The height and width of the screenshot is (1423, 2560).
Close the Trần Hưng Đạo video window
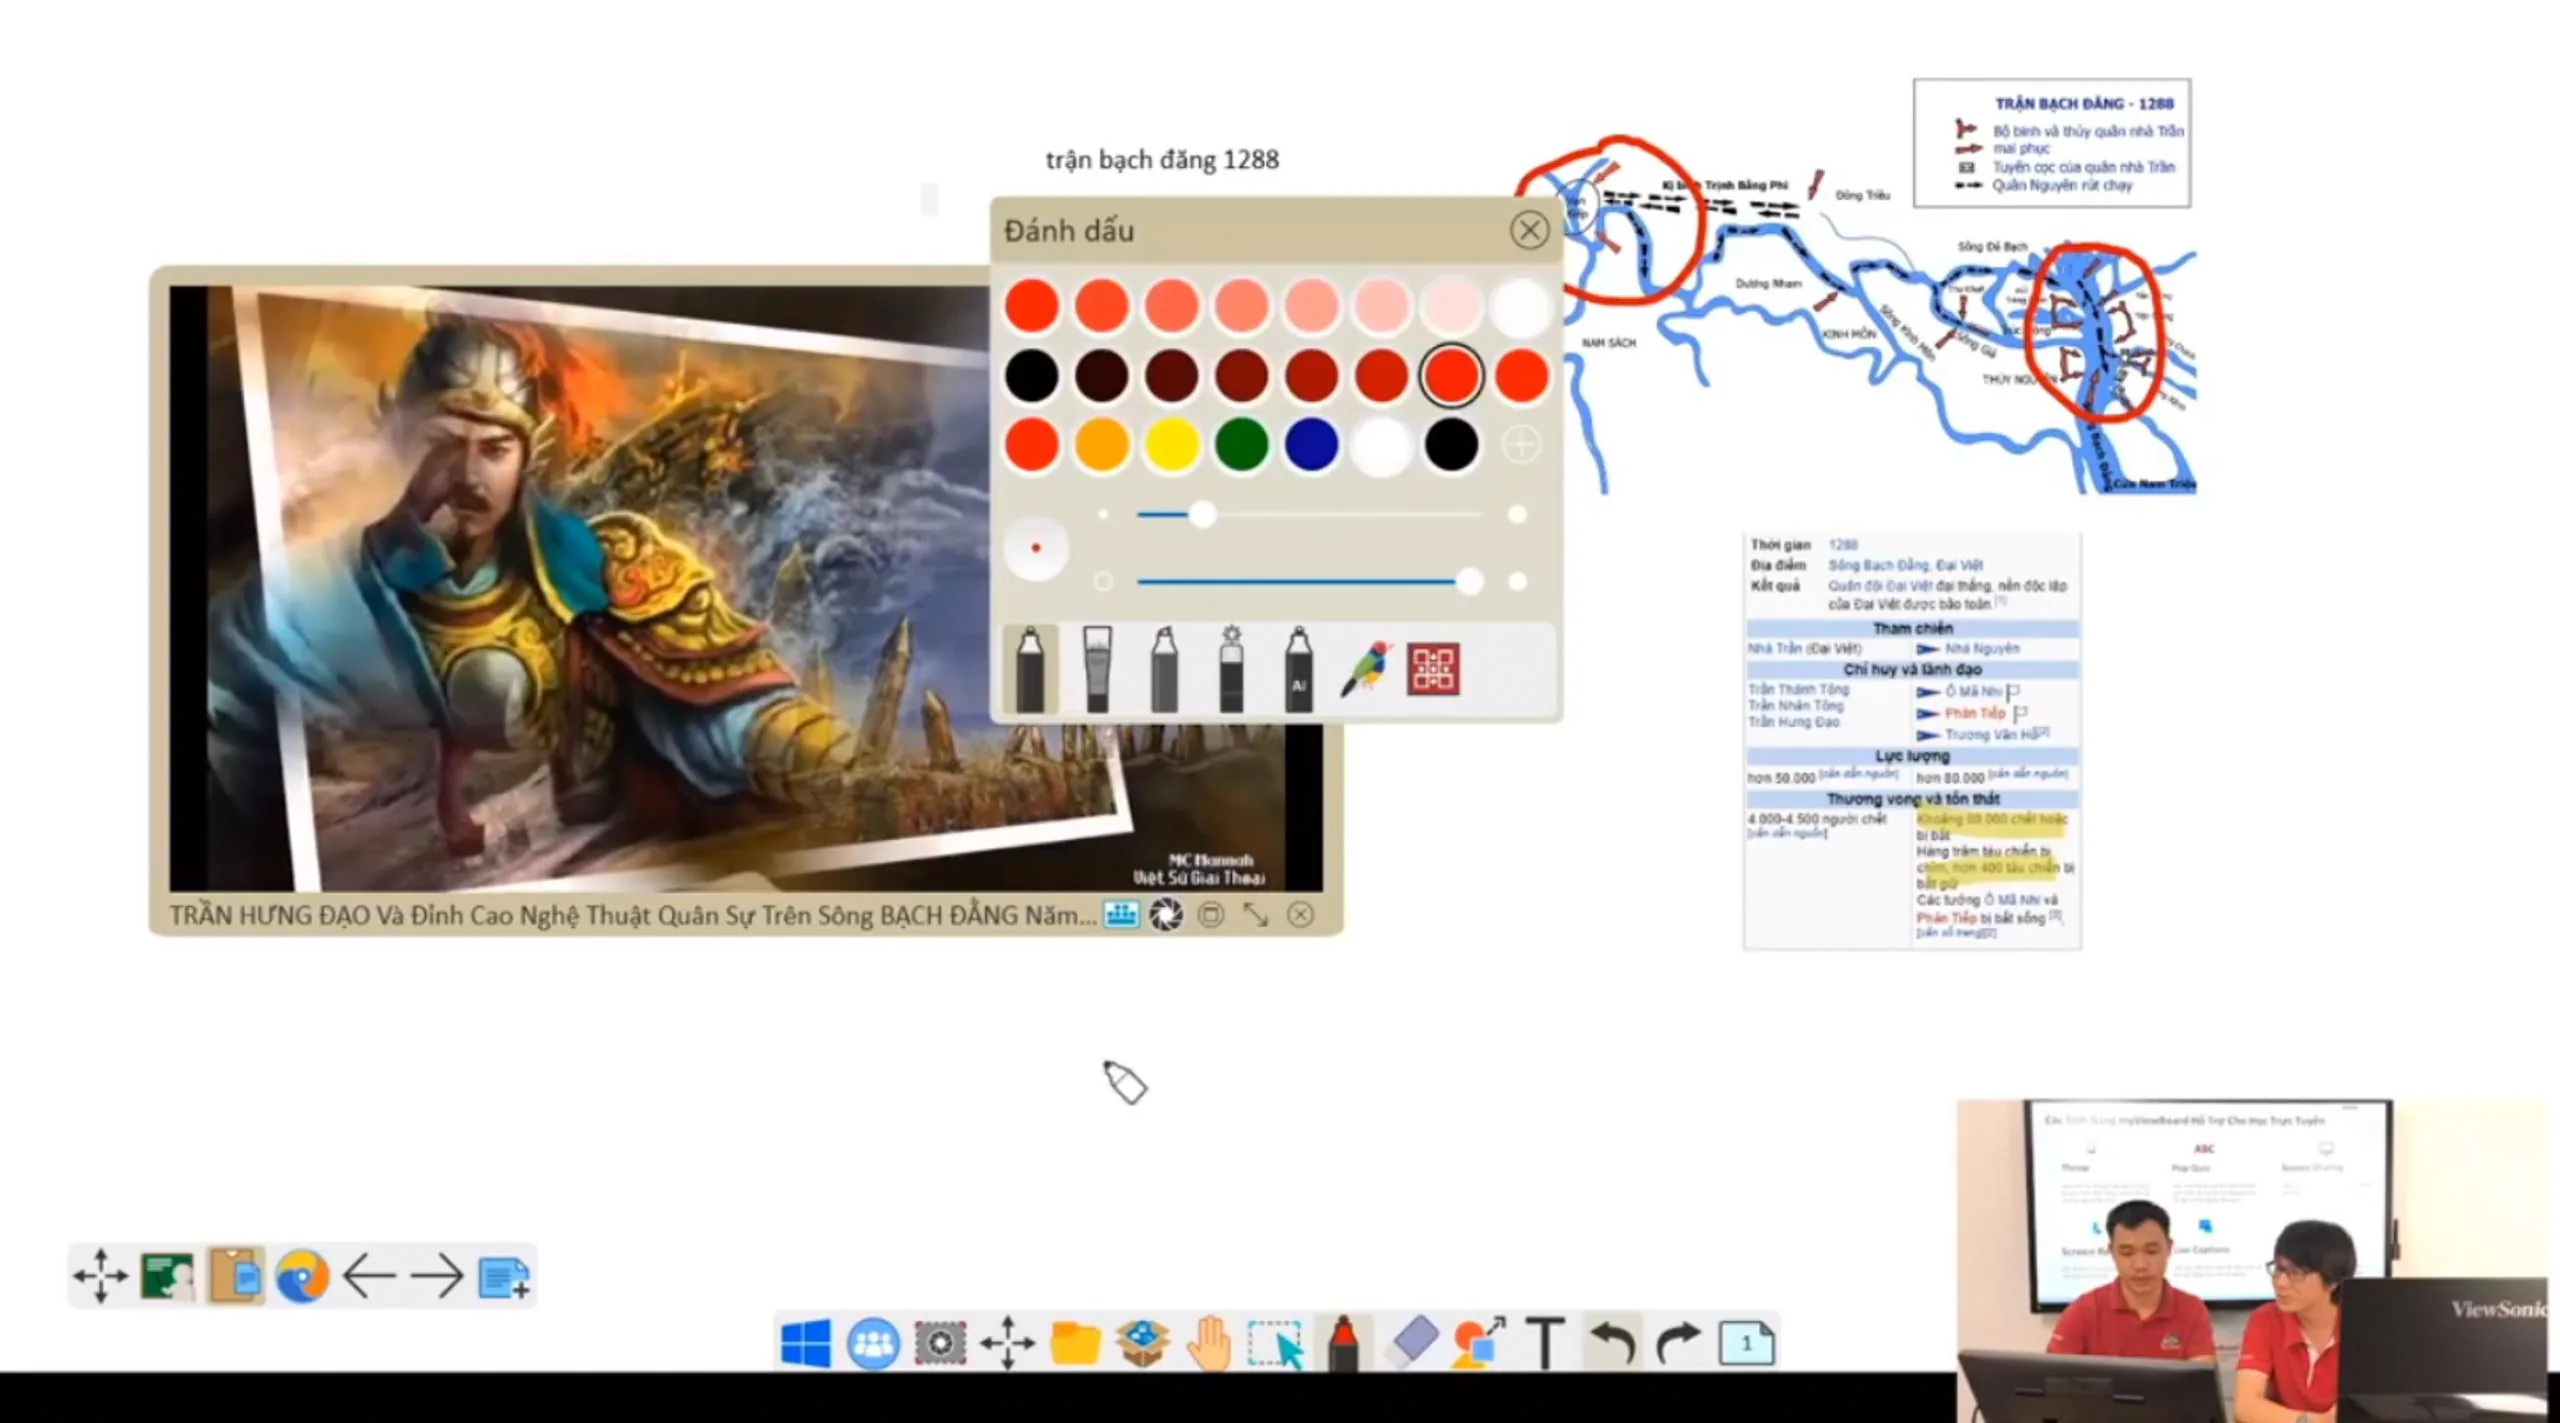point(1300,914)
